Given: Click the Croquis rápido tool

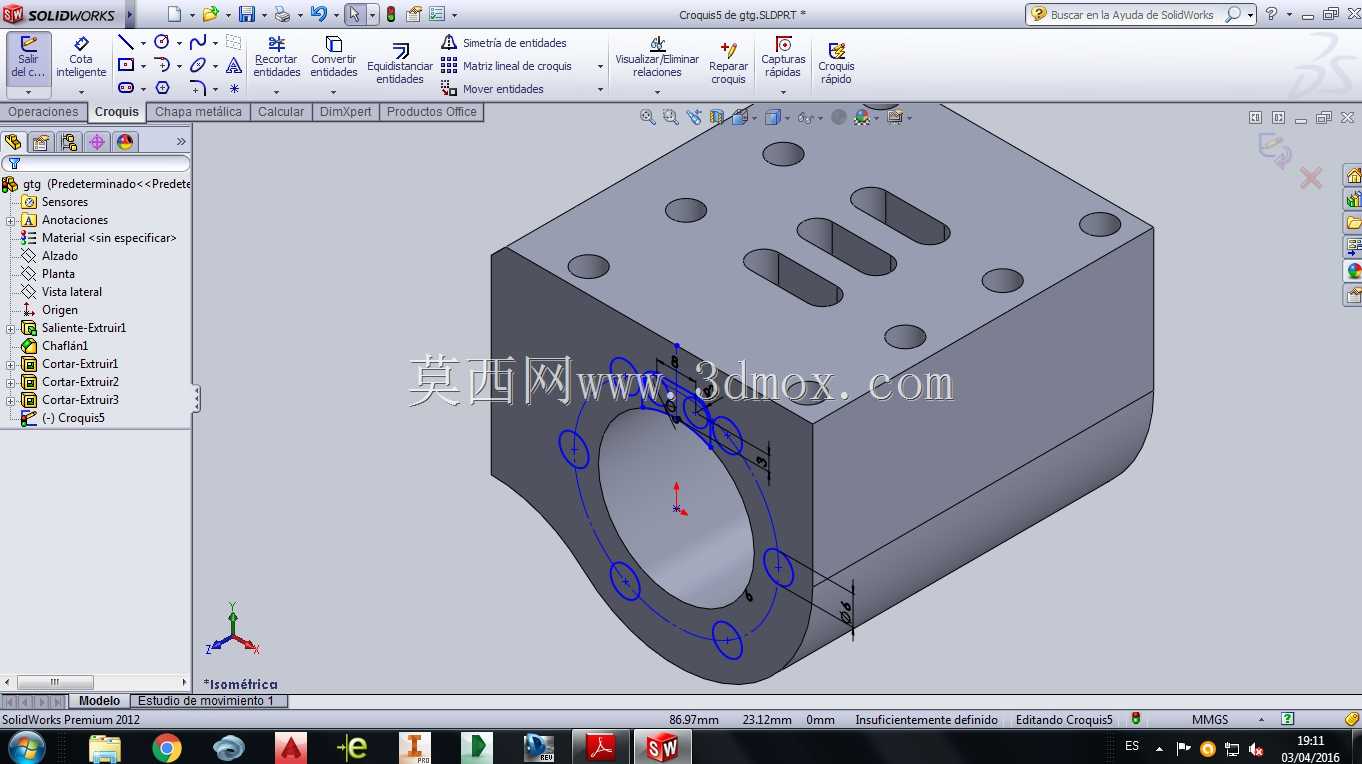Looking at the screenshot, I should click(836, 63).
